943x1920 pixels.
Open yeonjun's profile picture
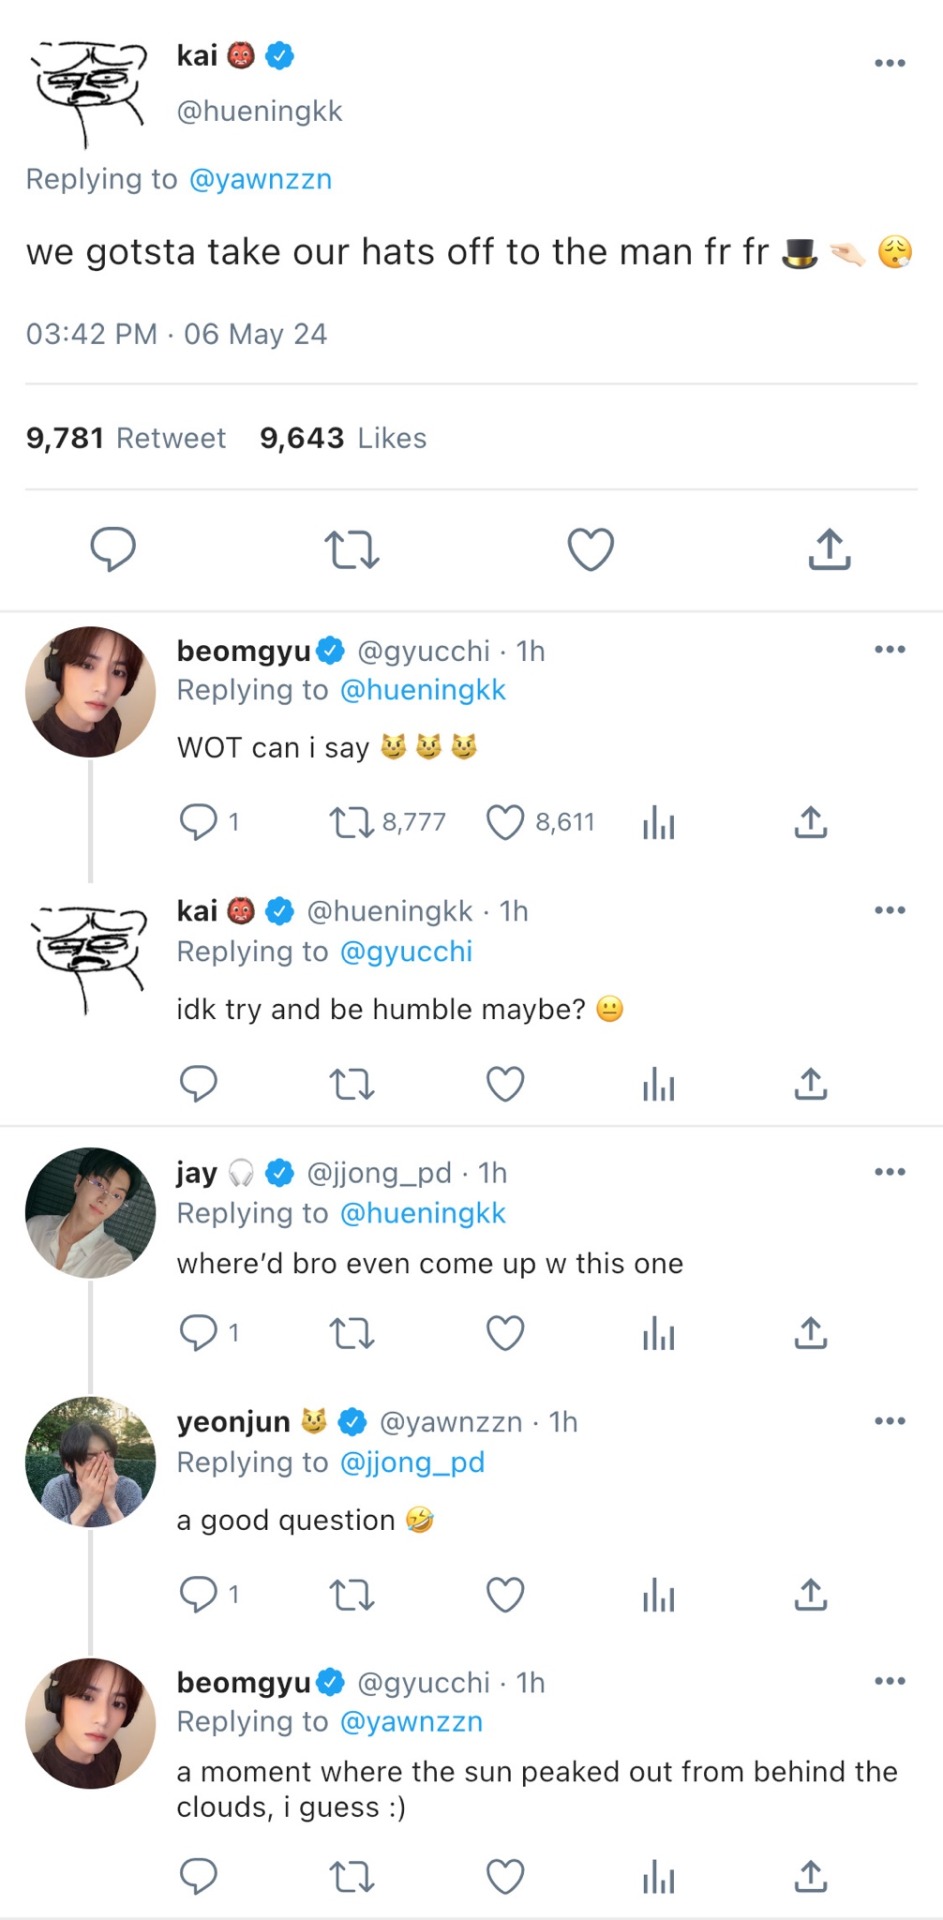(90, 1461)
